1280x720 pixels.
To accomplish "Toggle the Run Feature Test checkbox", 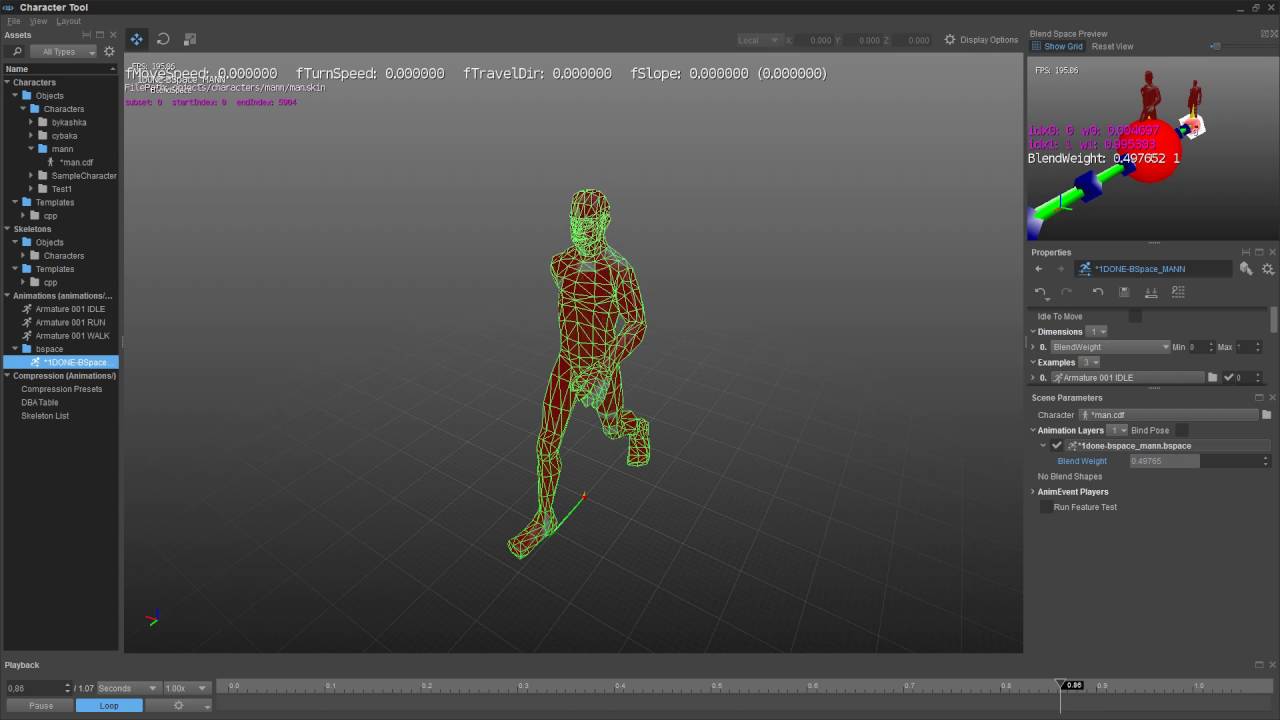I will click(1045, 507).
